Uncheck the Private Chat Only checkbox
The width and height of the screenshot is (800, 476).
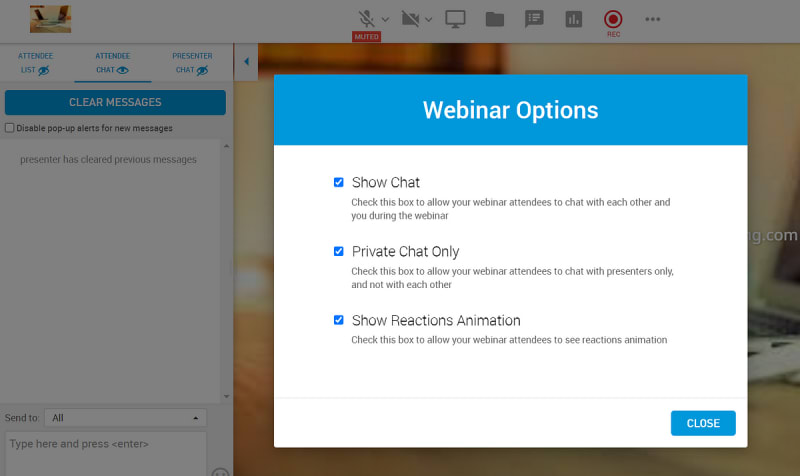[x=339, y=251]
